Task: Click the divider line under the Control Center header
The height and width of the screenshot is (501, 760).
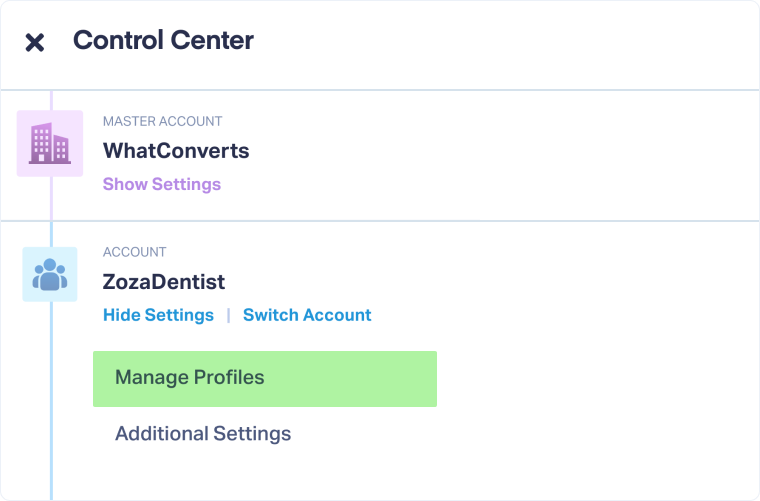Action: coord(400,91)
